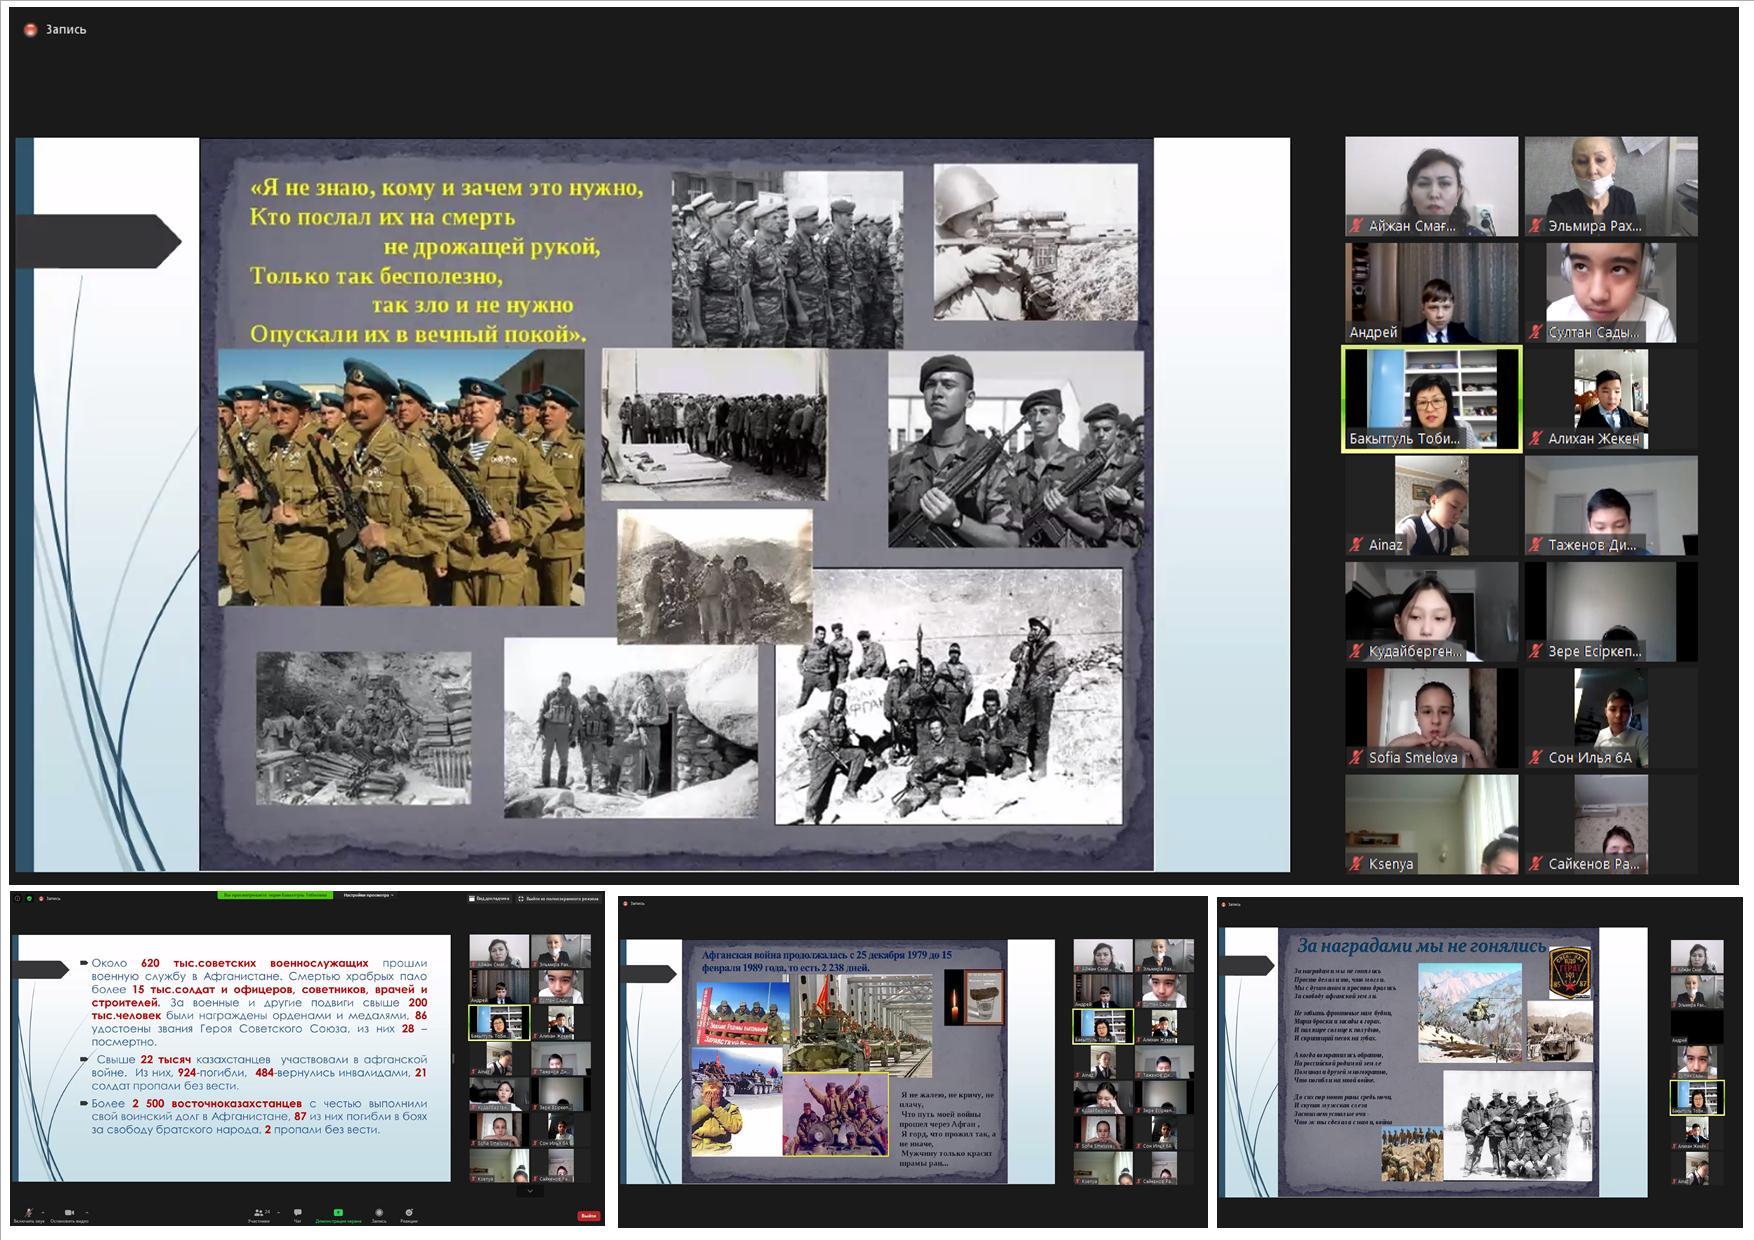
Task: Click the red Выйти leave button
Action: [x=589, y=1216]
